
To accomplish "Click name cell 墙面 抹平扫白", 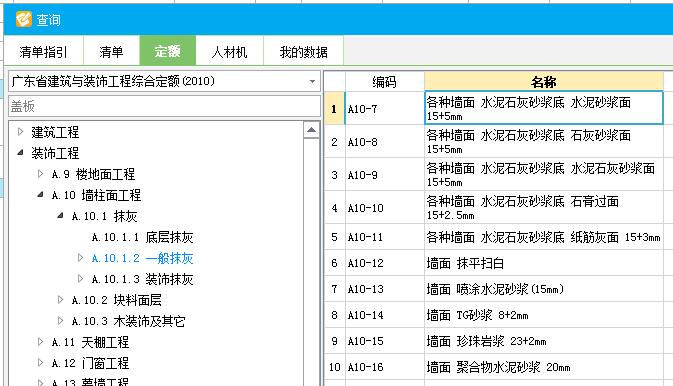I will [544, 263].
